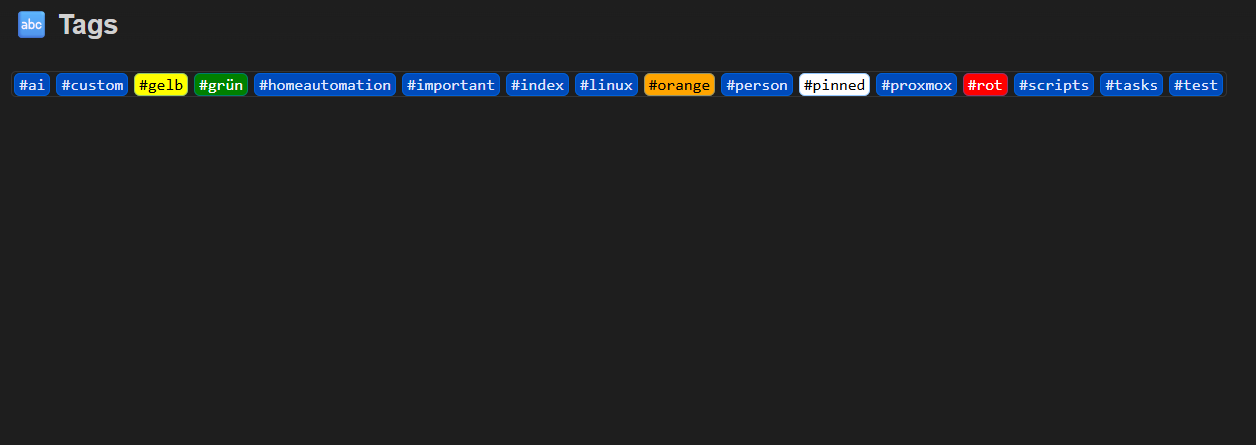Select the #custom tag
The width and height of the screenshot is (1256, 445).
92,85
